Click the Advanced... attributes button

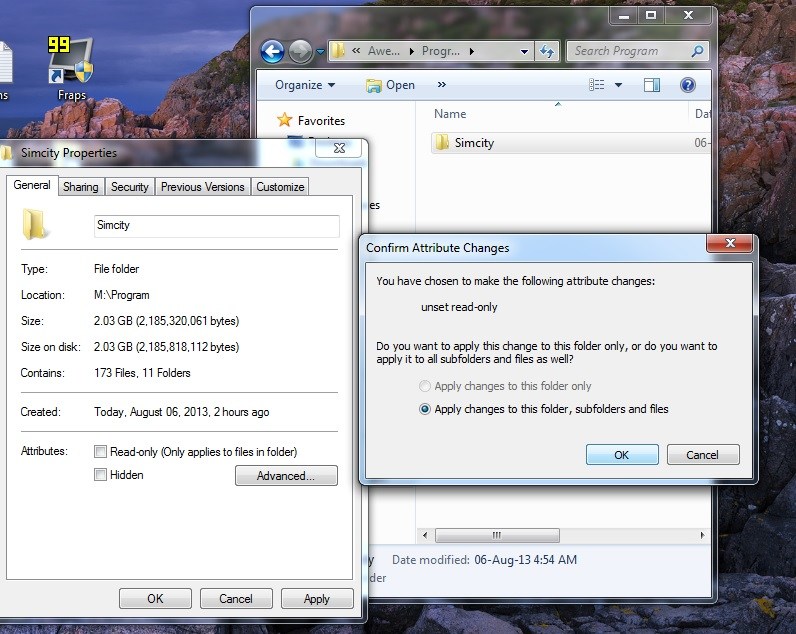[x=286, y=476]
